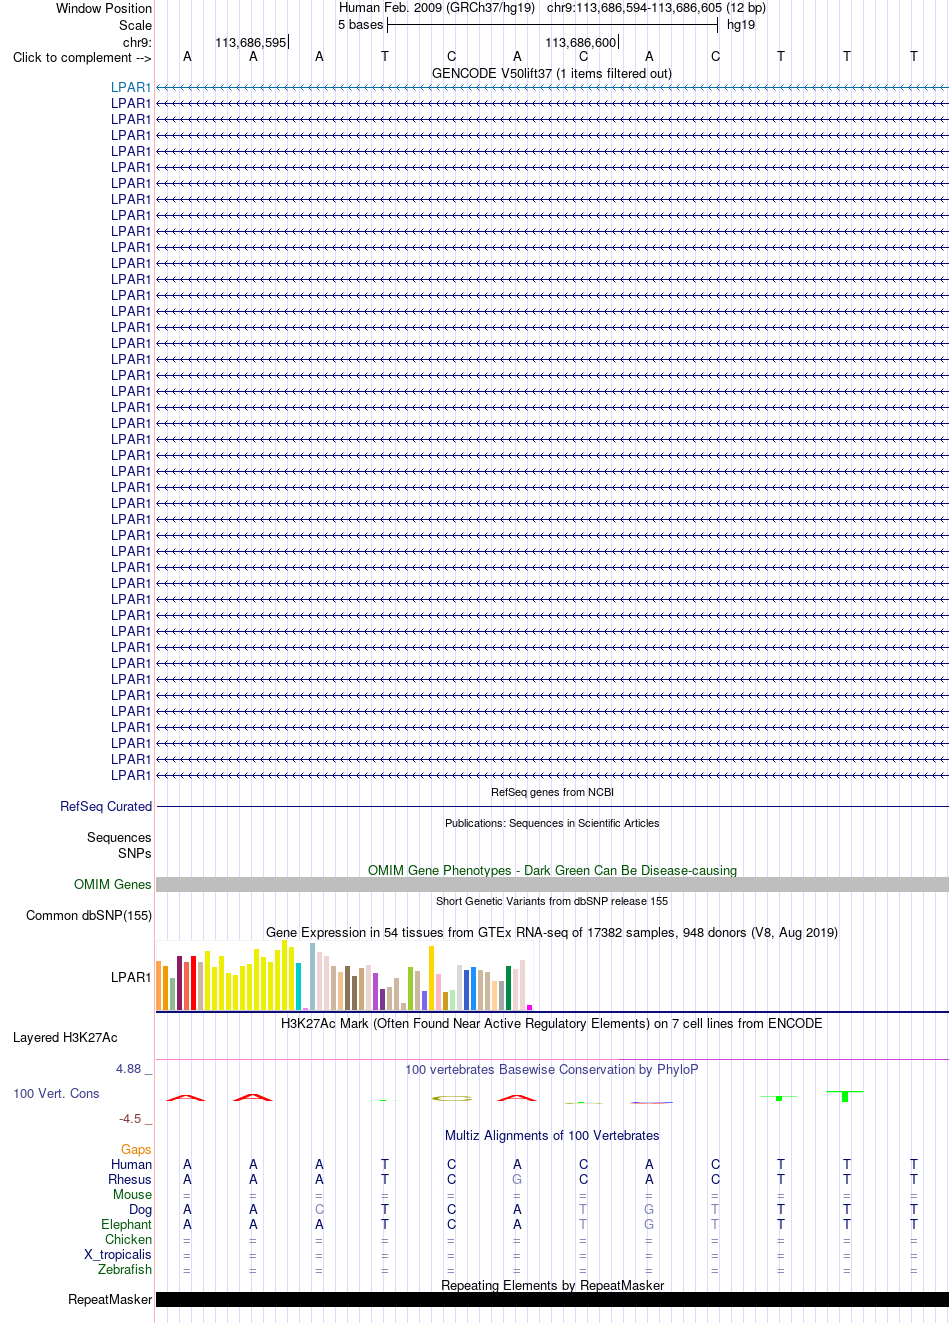The width and height of the screenshot is (950, 1323).
Task: Click the 113,686,595 position marker
Action: pyautogui.click(x=251, y=42)
